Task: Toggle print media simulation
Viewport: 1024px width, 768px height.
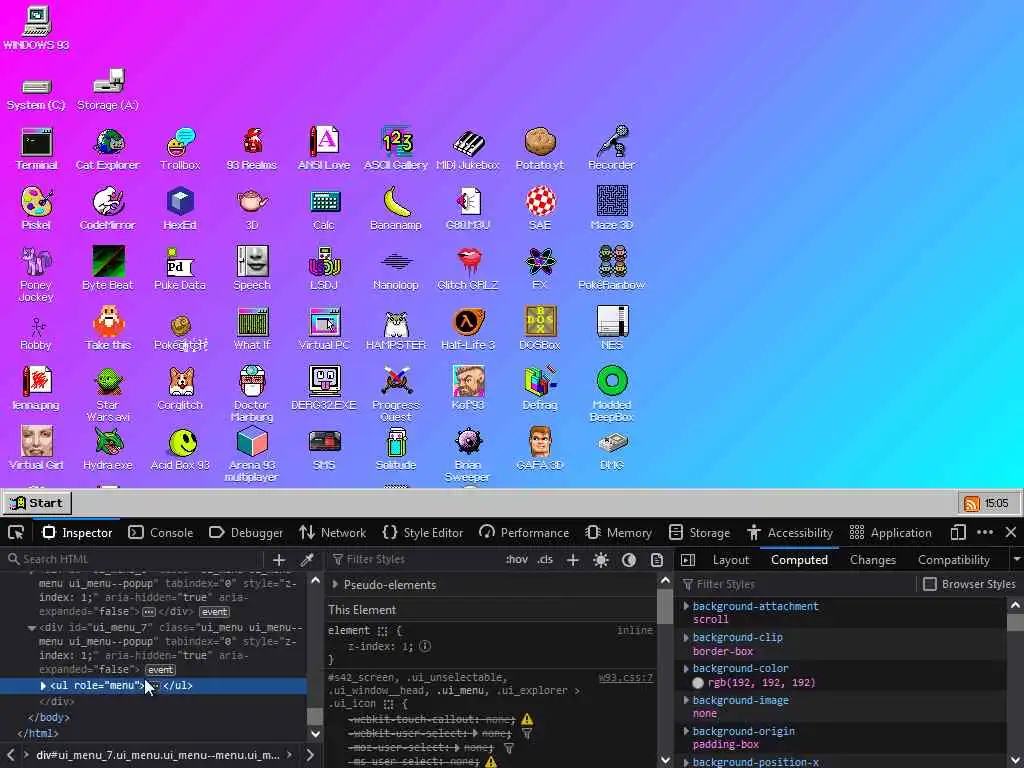Action: point(656,560)
